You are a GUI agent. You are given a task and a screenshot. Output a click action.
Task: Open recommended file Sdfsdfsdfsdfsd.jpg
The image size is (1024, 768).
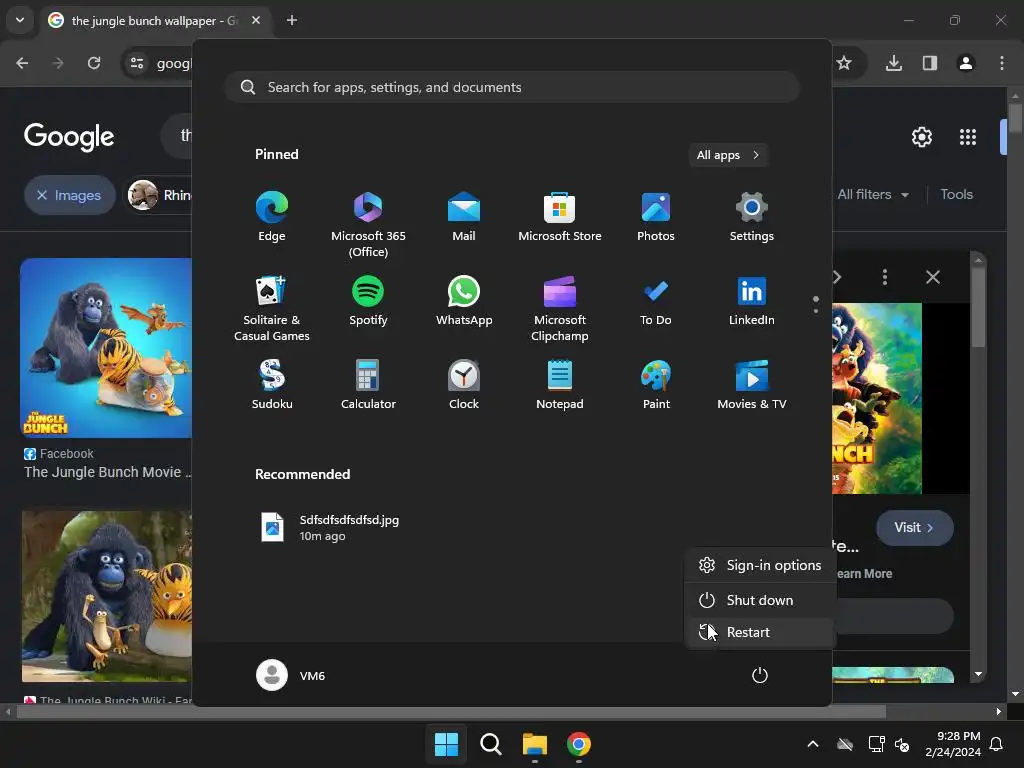tap(330, 528)
